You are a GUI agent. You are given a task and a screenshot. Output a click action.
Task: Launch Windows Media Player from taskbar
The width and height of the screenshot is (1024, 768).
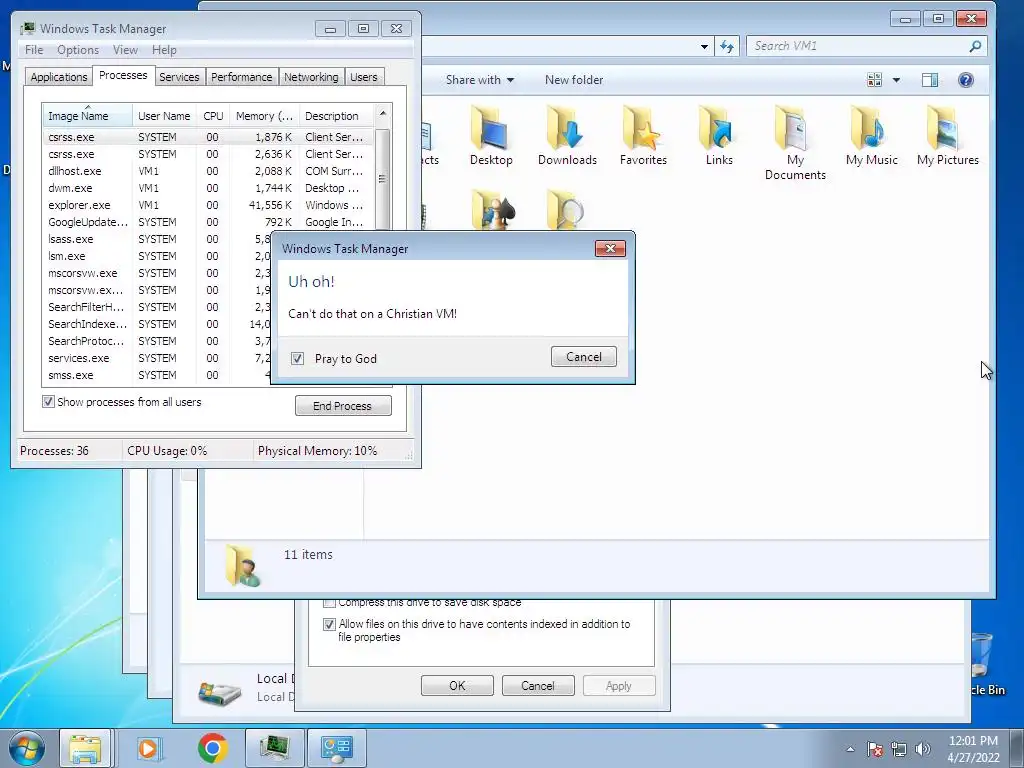[x=149, y=748]
